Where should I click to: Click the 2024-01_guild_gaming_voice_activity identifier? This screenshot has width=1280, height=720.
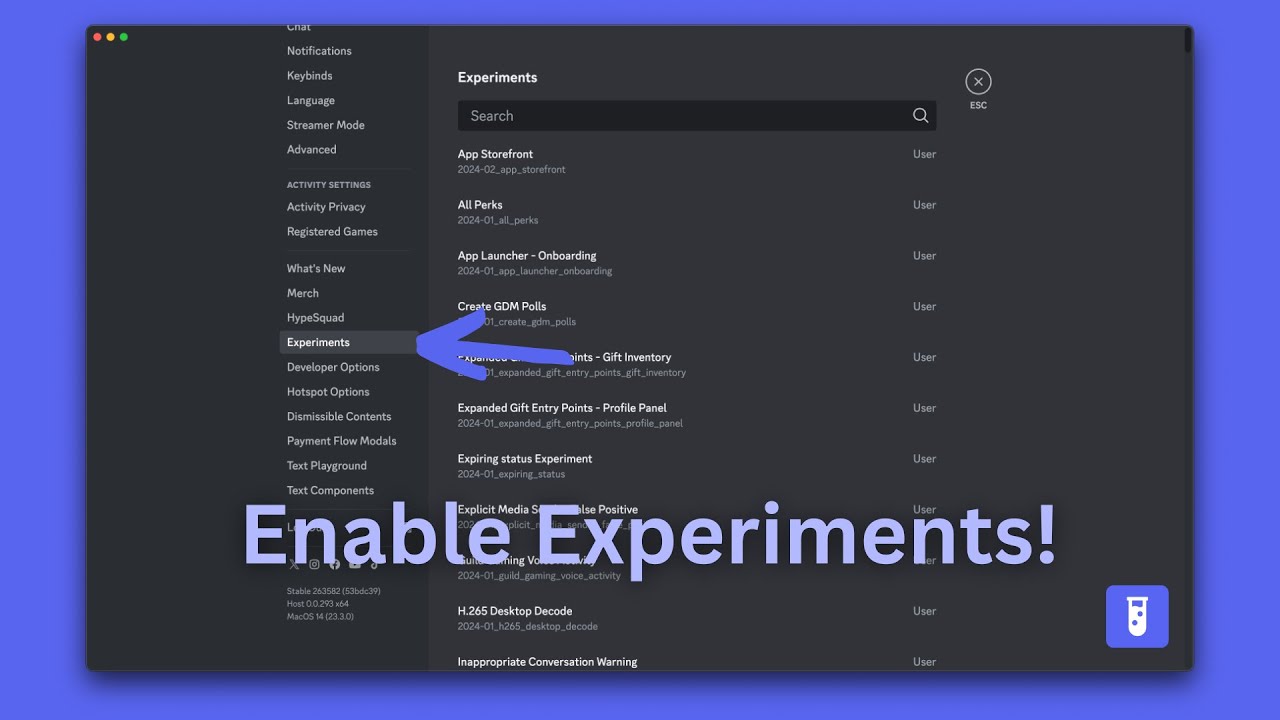pyautogui.click(x=539, y=576)
